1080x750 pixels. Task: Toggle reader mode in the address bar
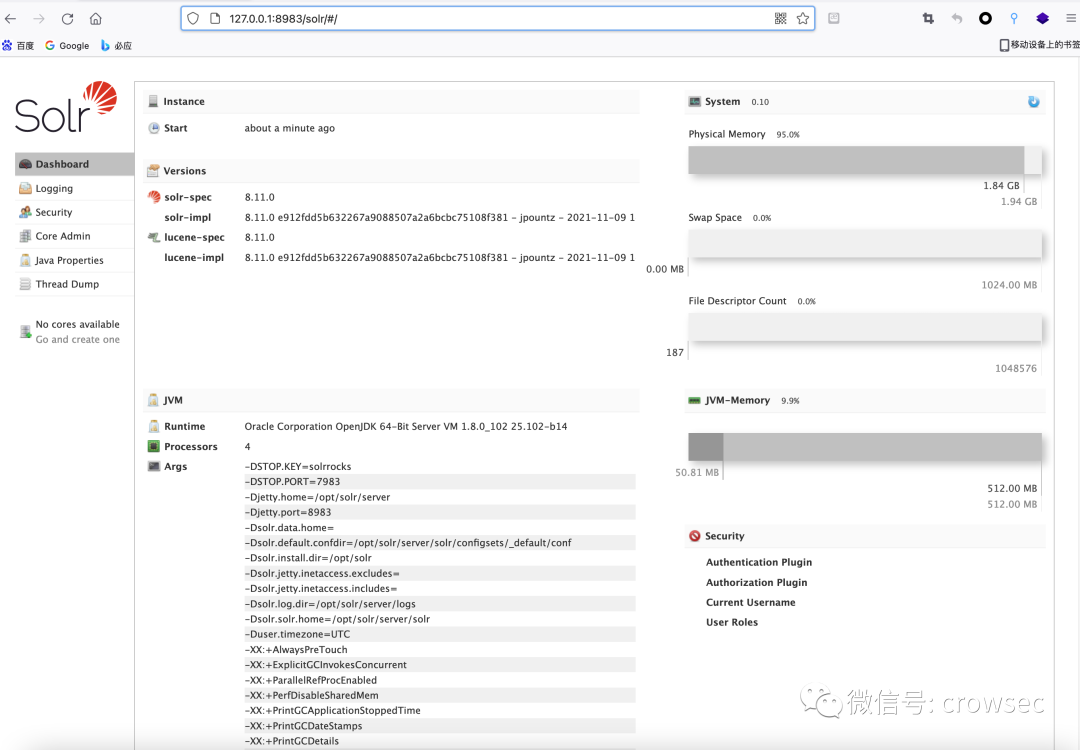point(833,18)
